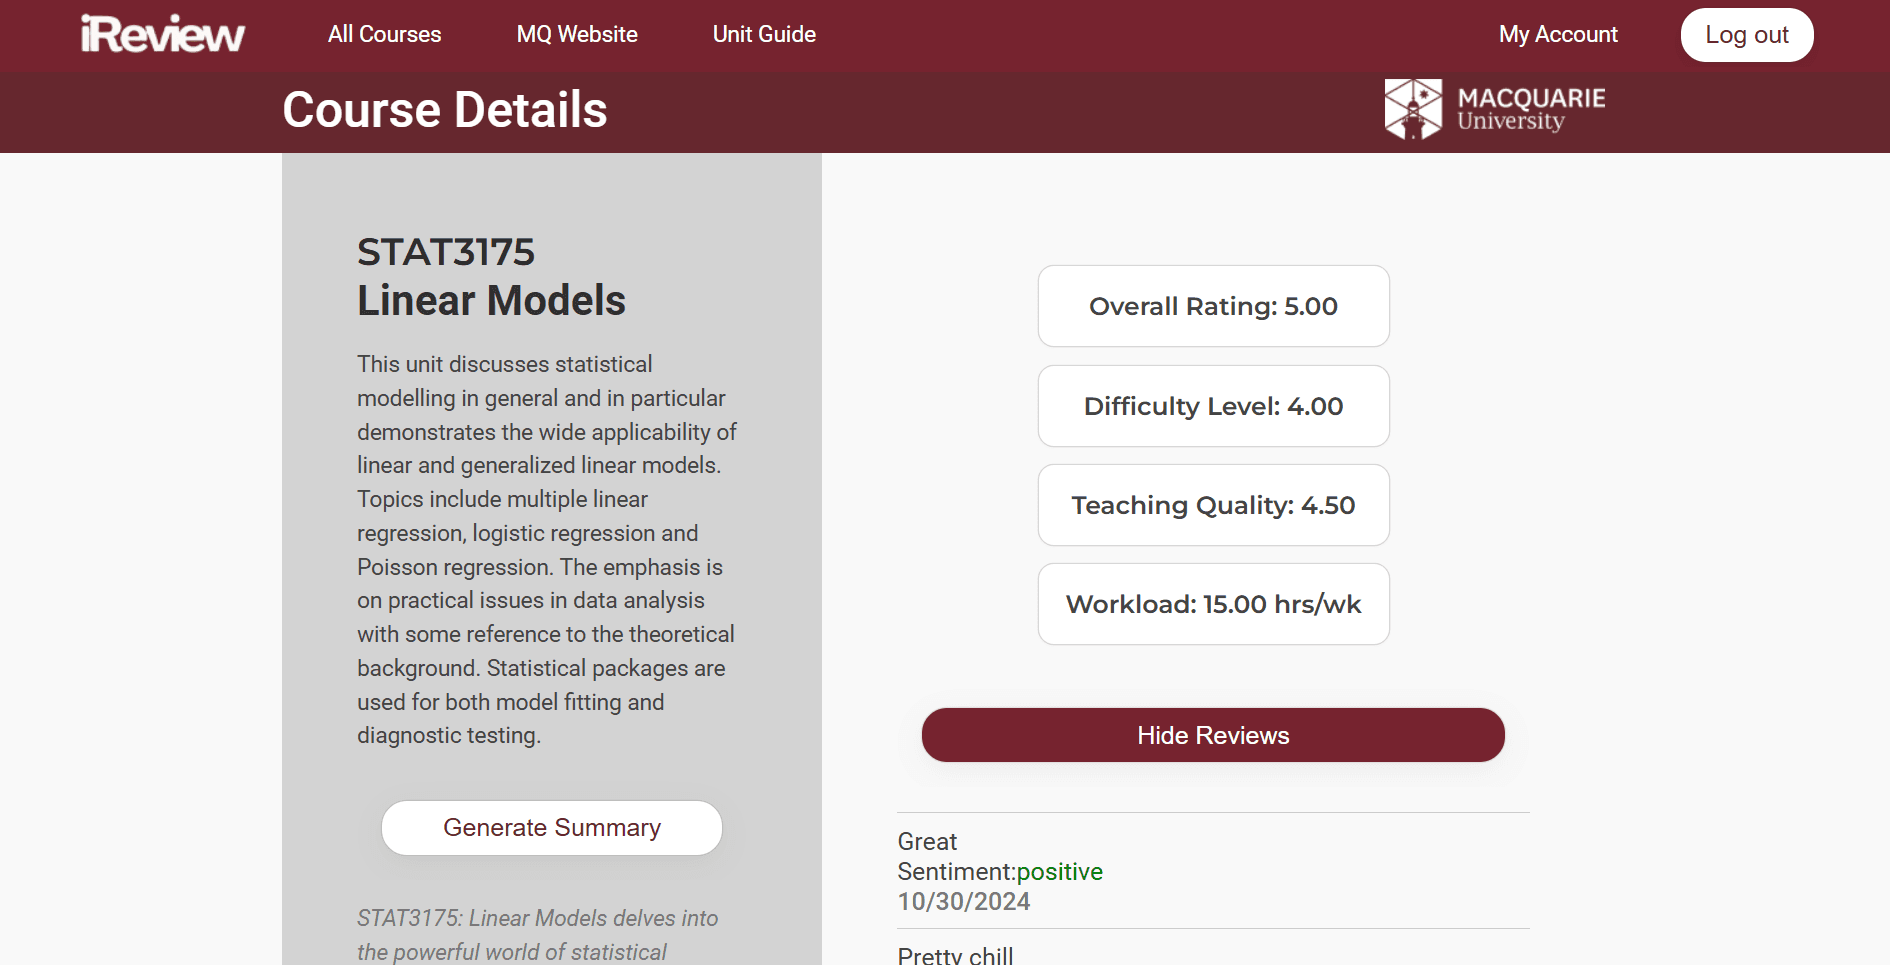Select the Teaching Quality: 4.50 card
This screenshot has height=965, width=1890.
click(x=1213, y=505)
